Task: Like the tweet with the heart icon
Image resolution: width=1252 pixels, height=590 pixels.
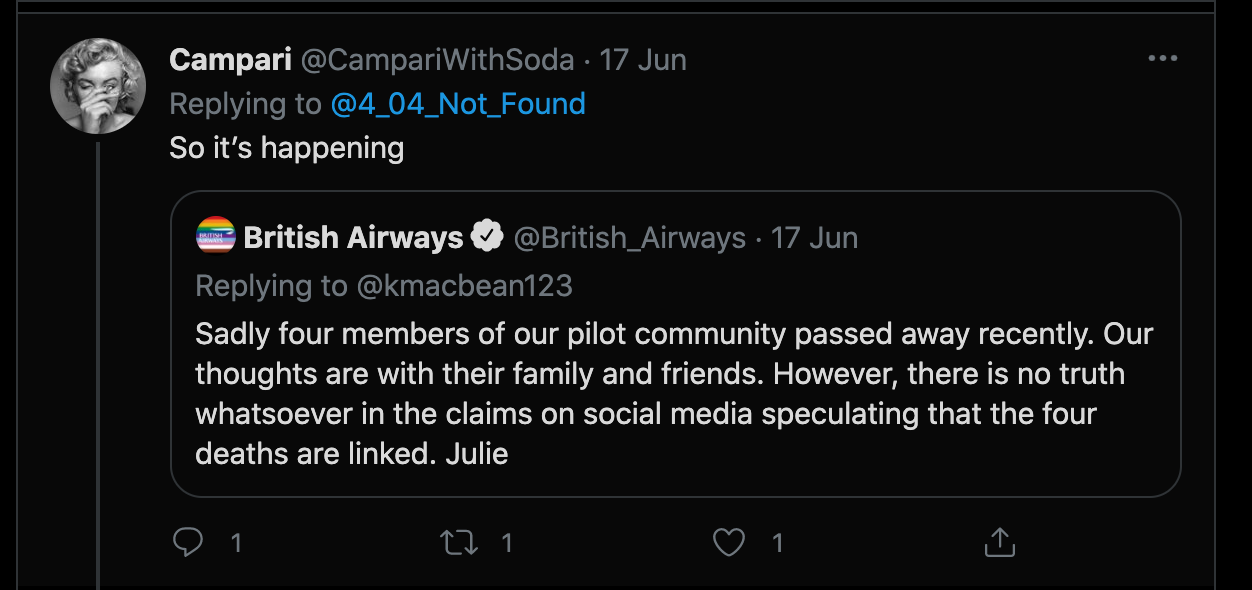Action: coord(729,542)
